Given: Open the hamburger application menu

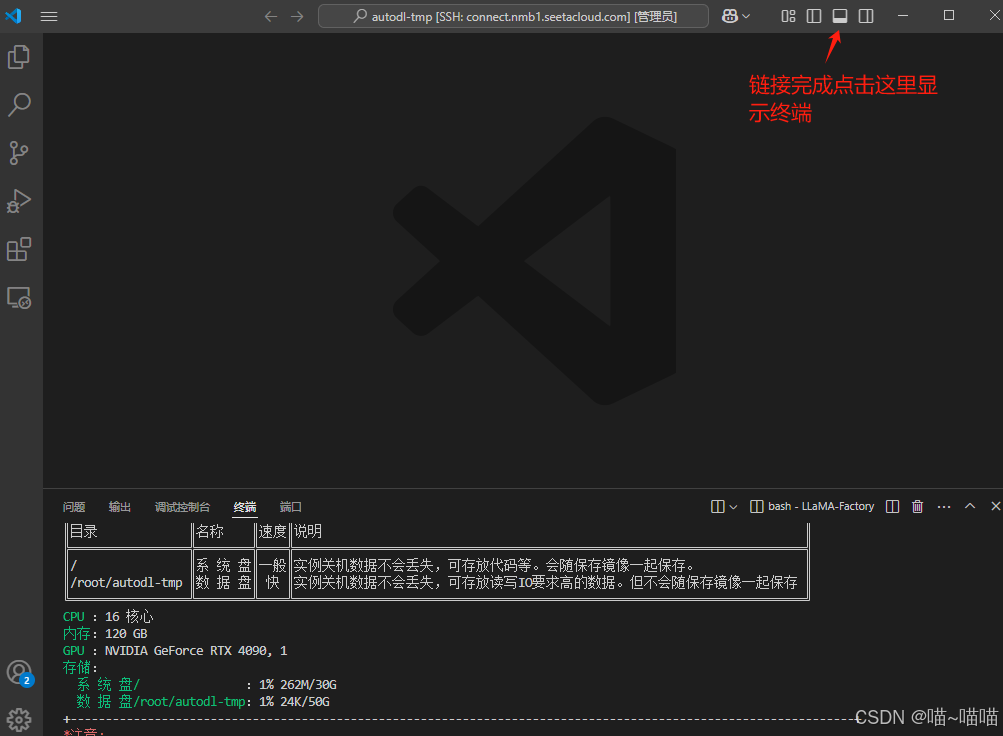Looking at the screenshot, I should (49, 16).
